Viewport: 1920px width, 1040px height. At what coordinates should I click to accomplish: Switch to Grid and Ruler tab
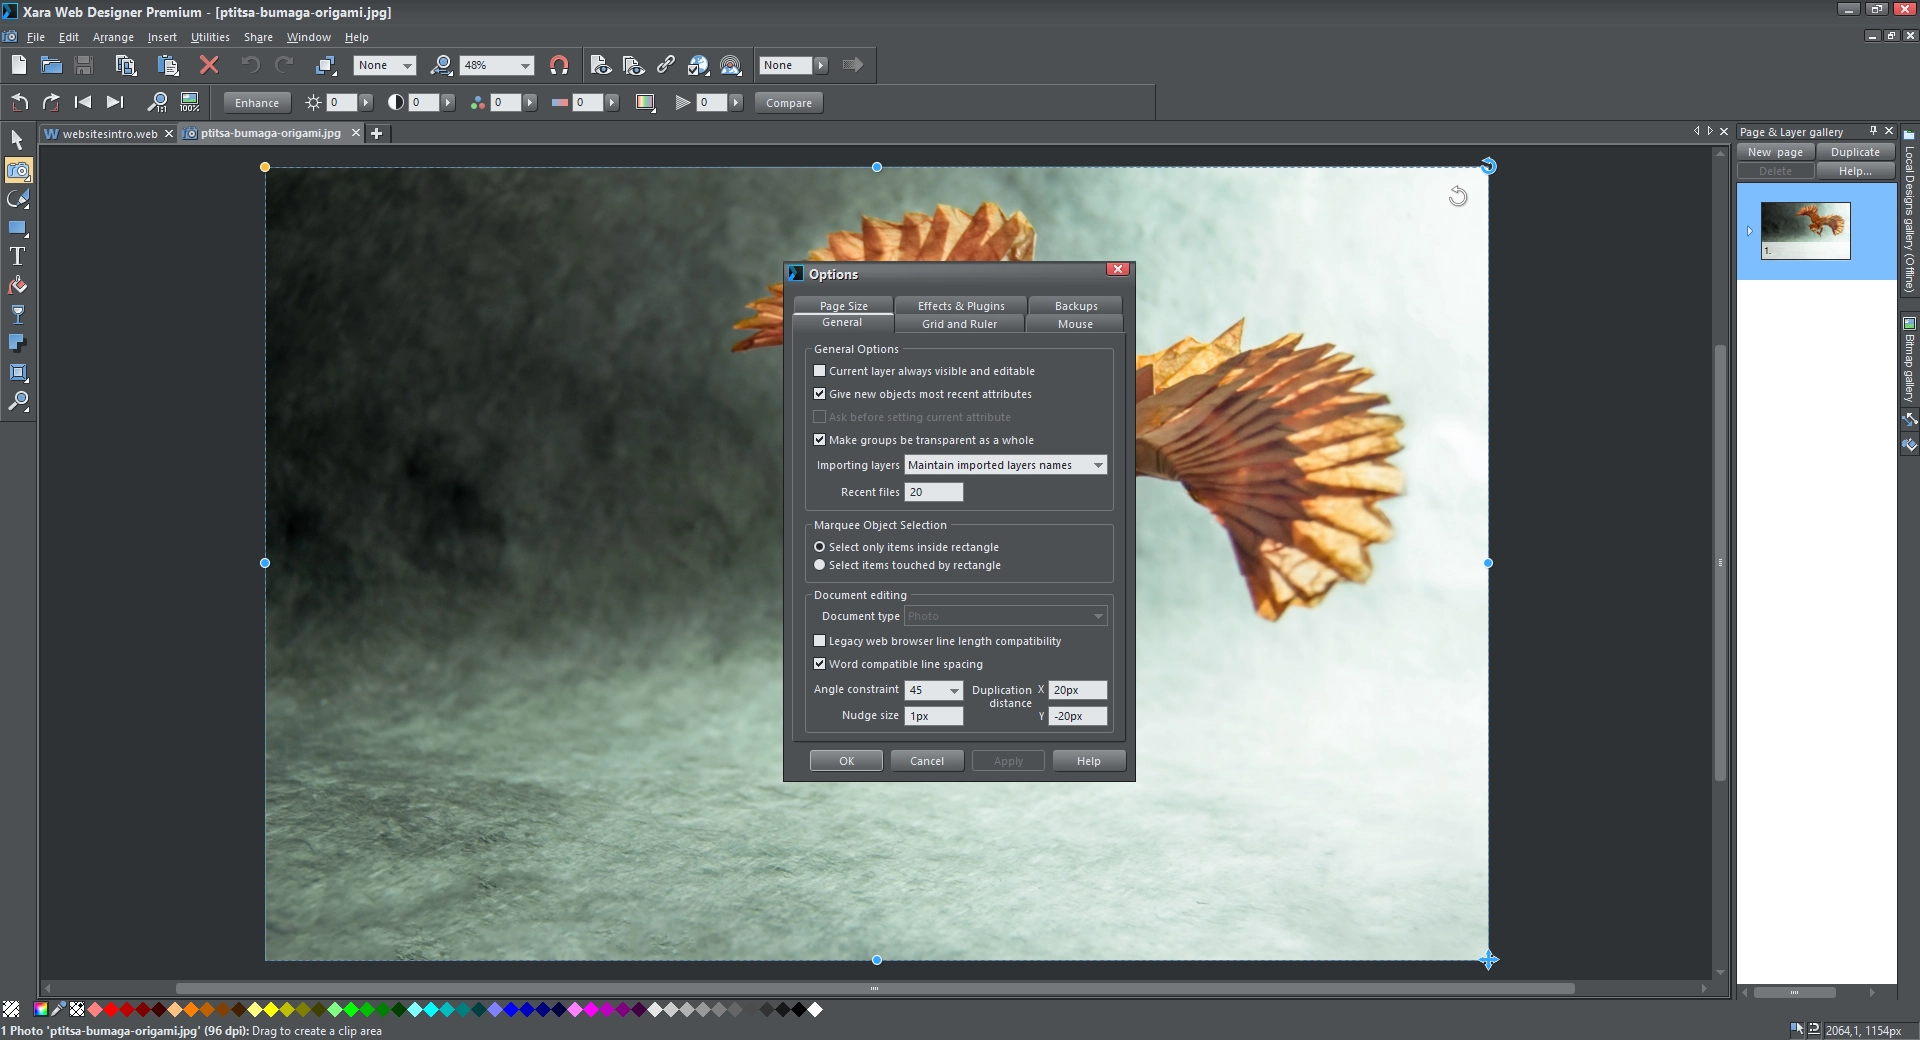point(959,324)
